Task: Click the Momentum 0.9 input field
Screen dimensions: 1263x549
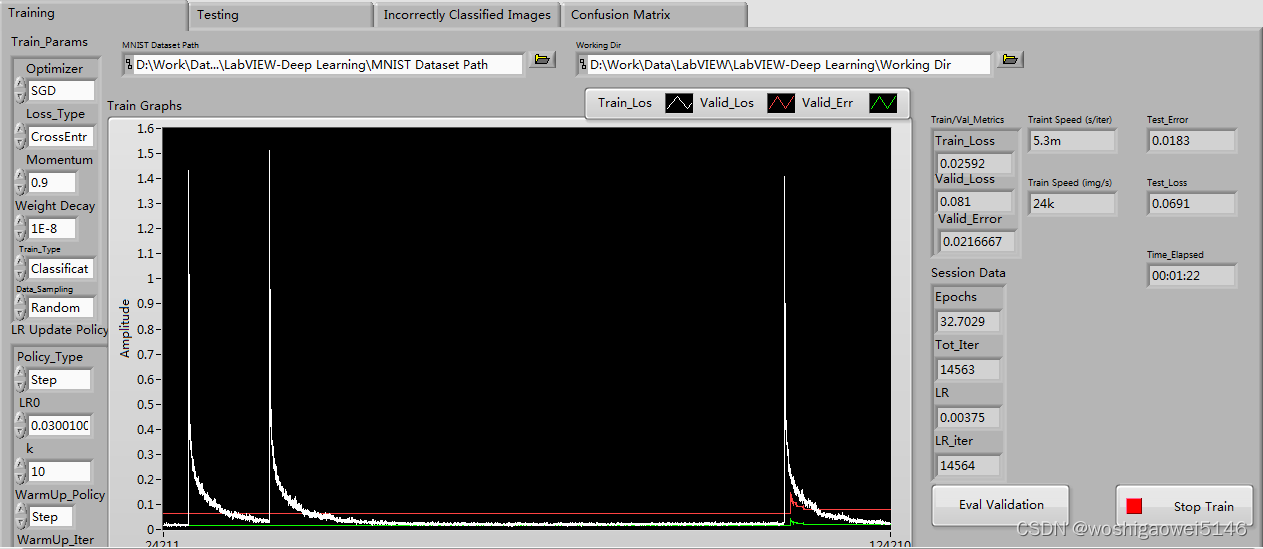Action: [x=52, y=183]
